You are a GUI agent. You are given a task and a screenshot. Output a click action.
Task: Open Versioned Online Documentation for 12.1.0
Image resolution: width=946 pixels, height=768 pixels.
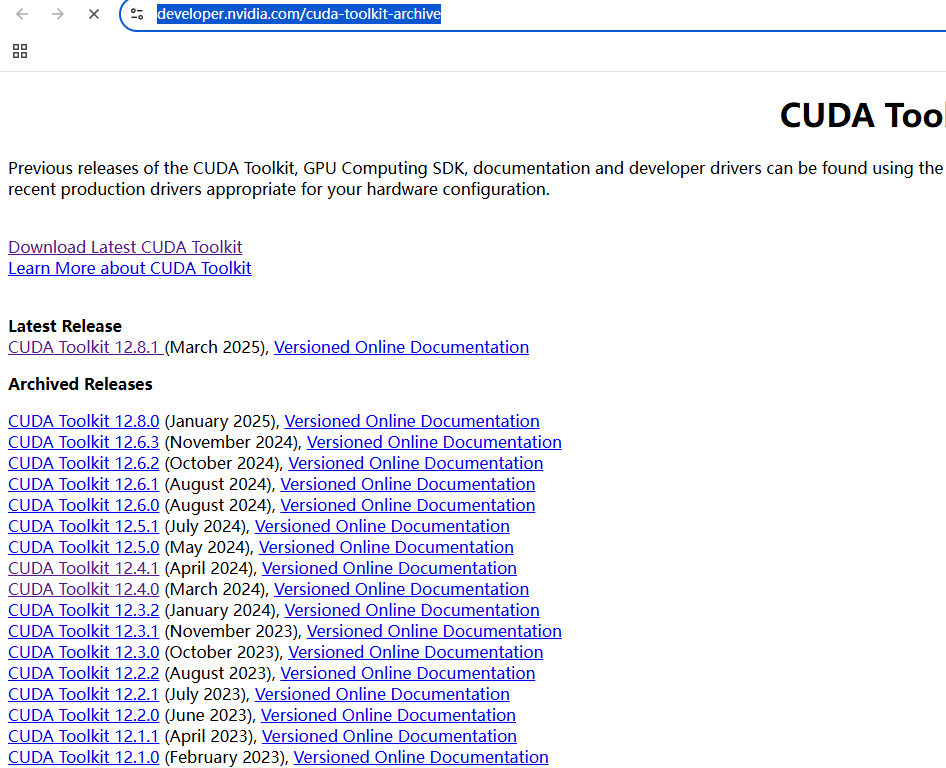pos(421,758)
